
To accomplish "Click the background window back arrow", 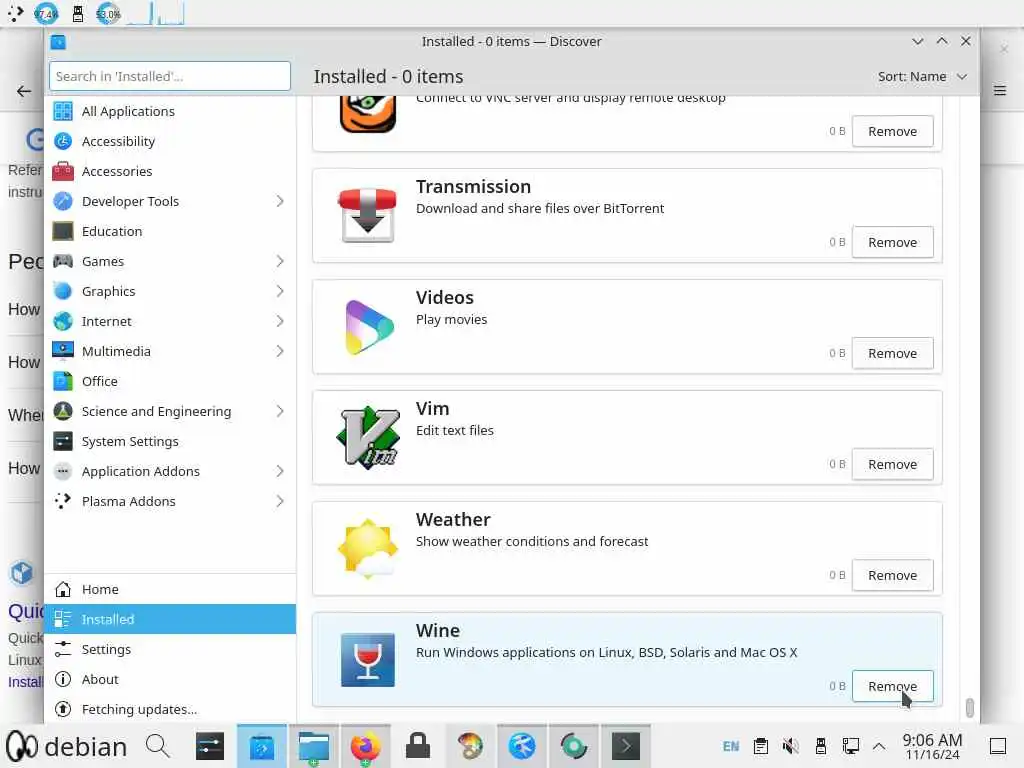I will (x=24, y=91).
